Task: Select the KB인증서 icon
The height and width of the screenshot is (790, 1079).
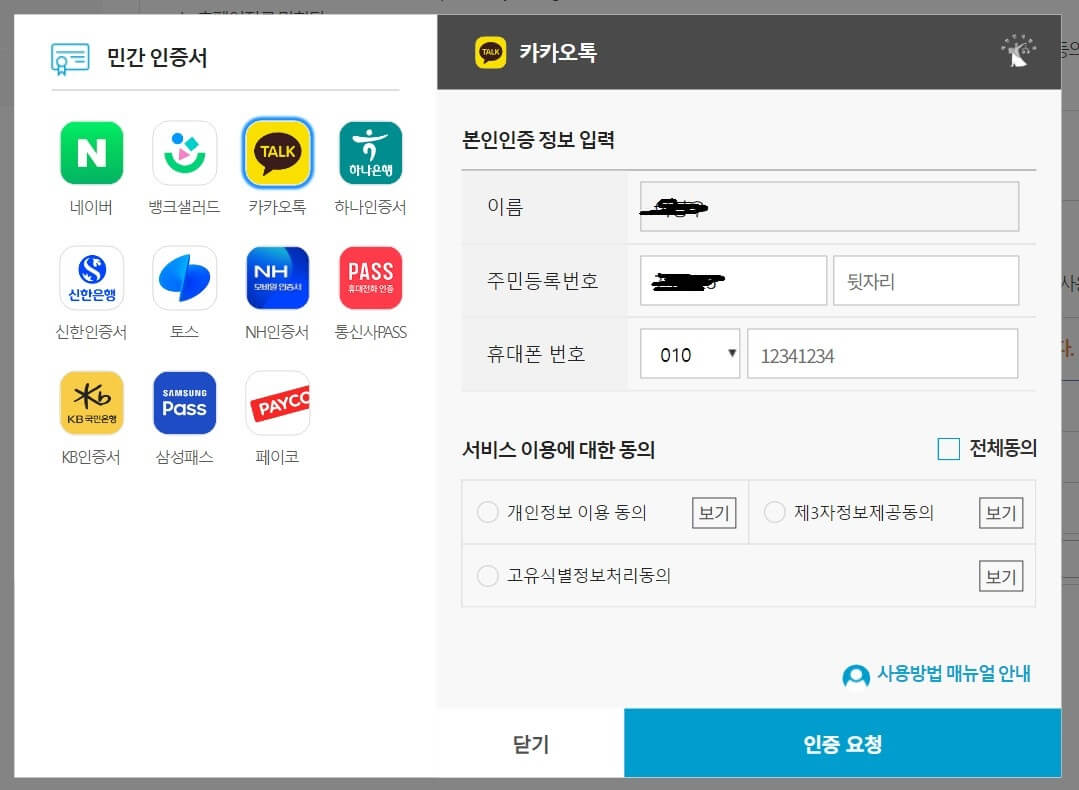Action: pos(92,403)
